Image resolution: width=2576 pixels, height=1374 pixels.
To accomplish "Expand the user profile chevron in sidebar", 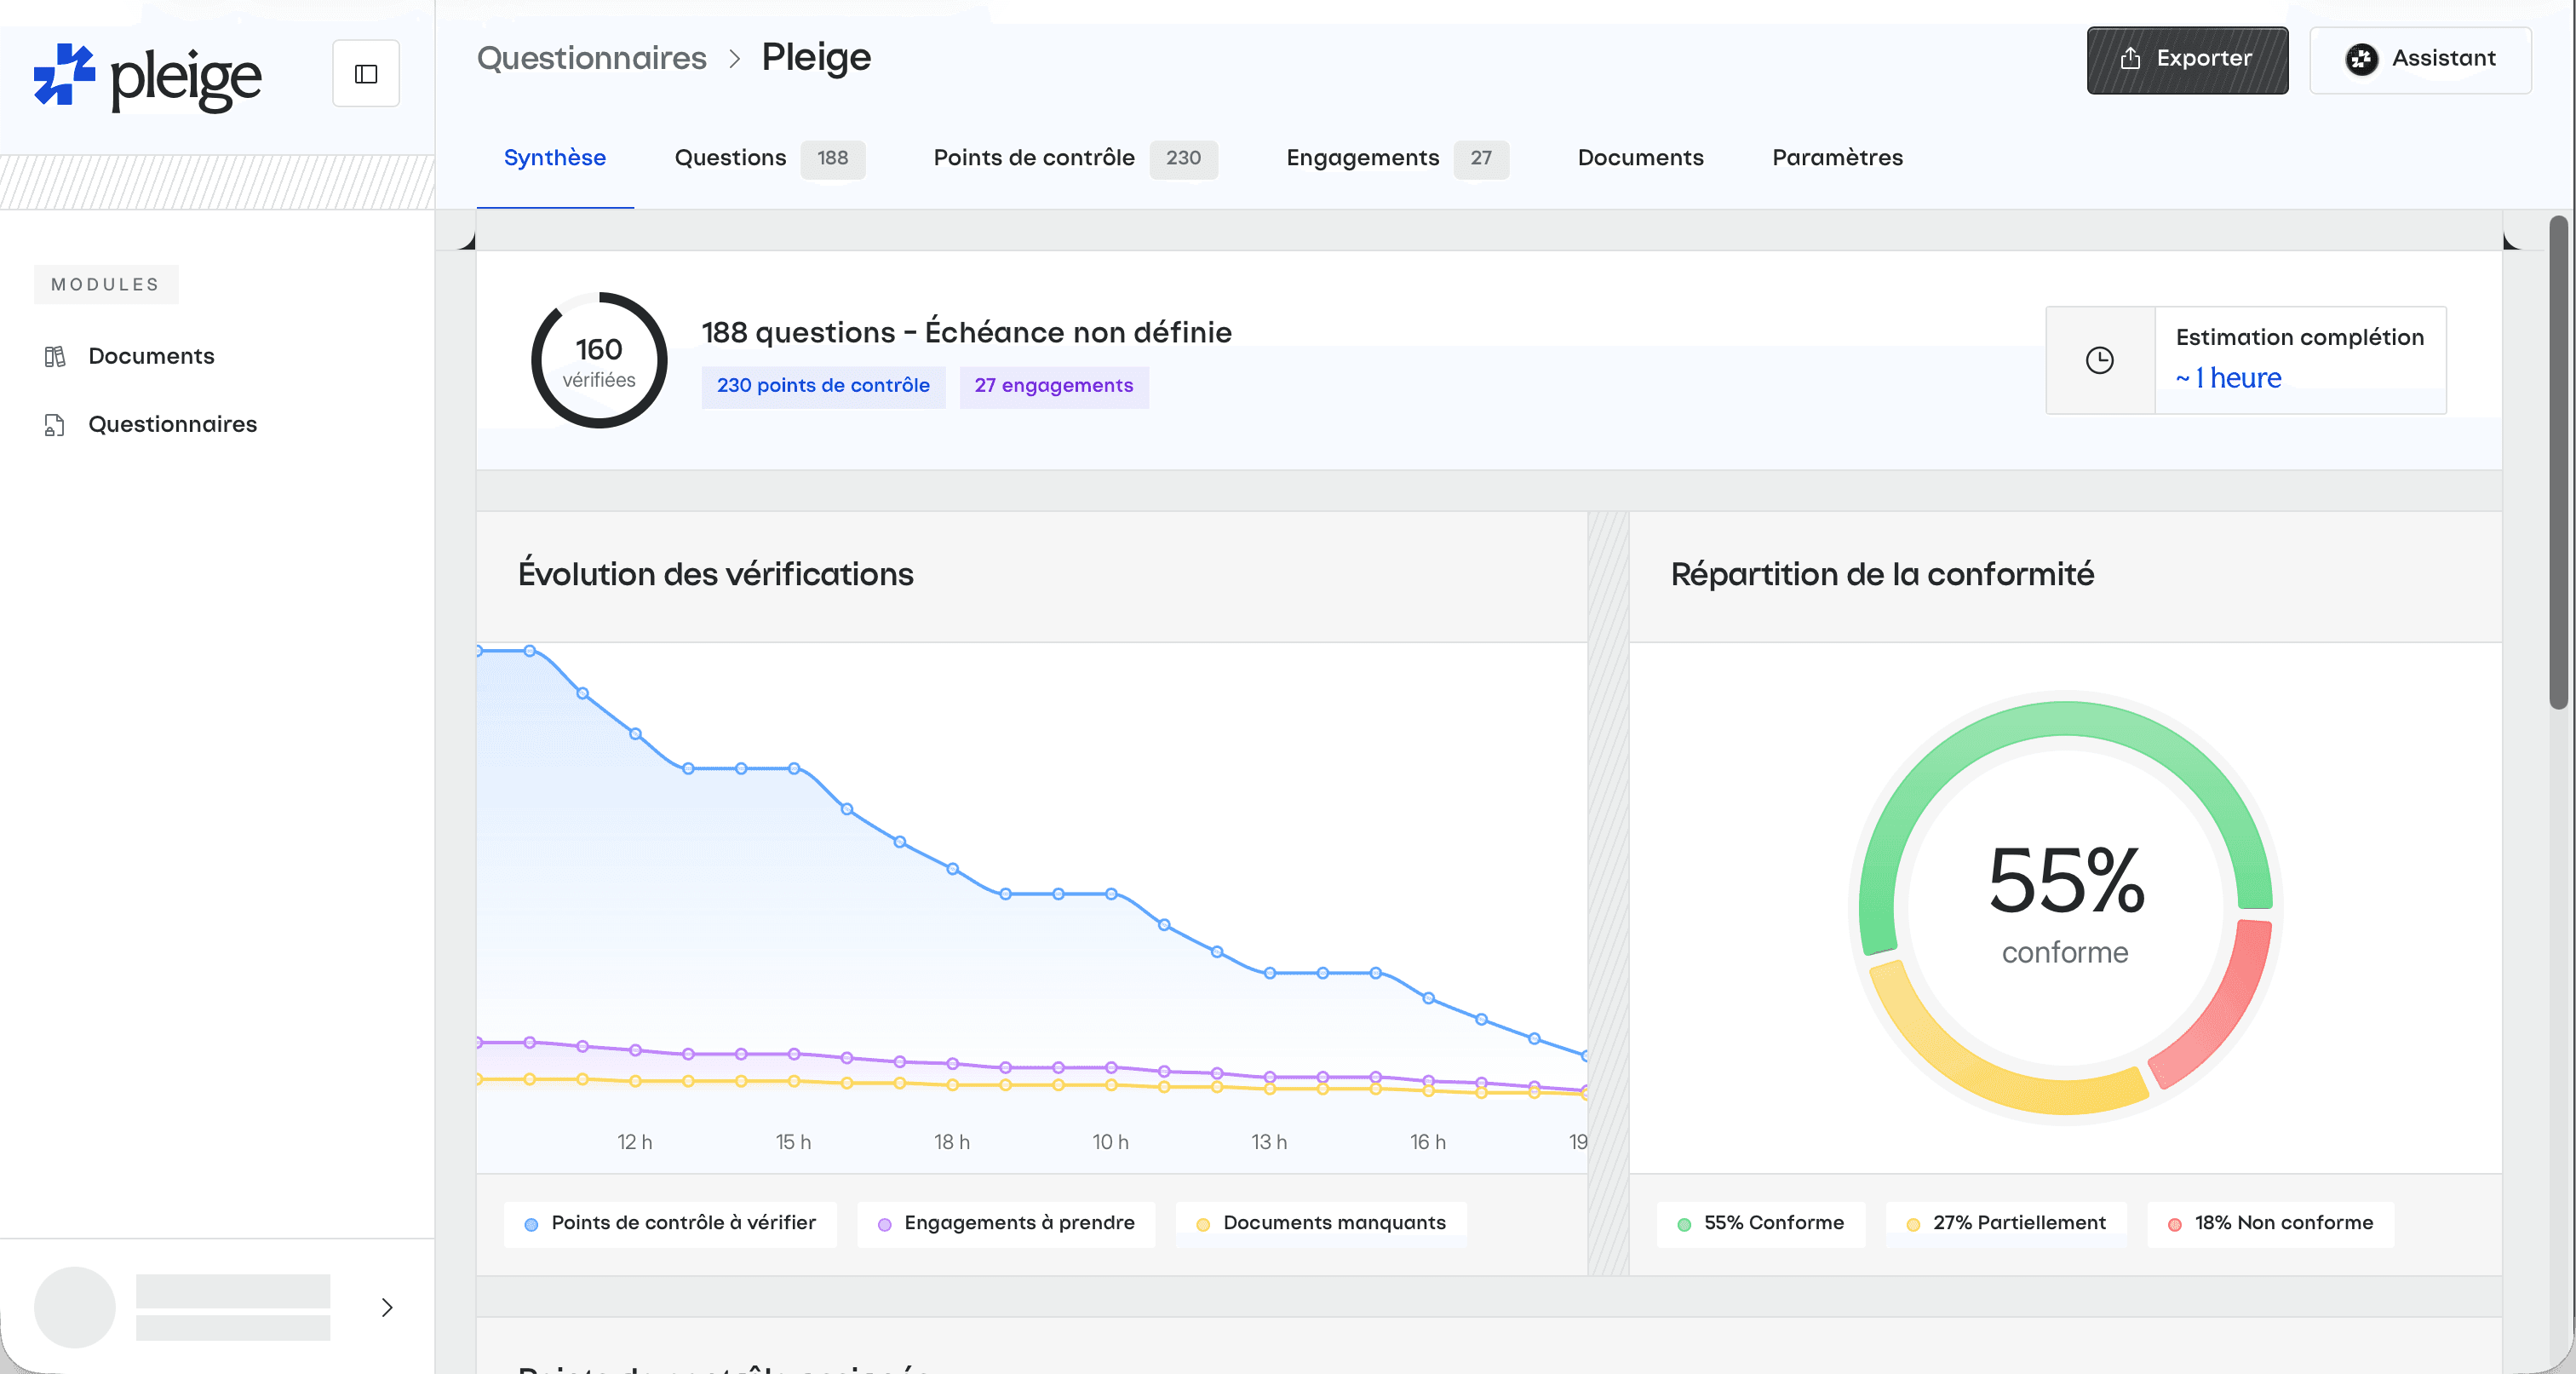I will [387, 1307].
